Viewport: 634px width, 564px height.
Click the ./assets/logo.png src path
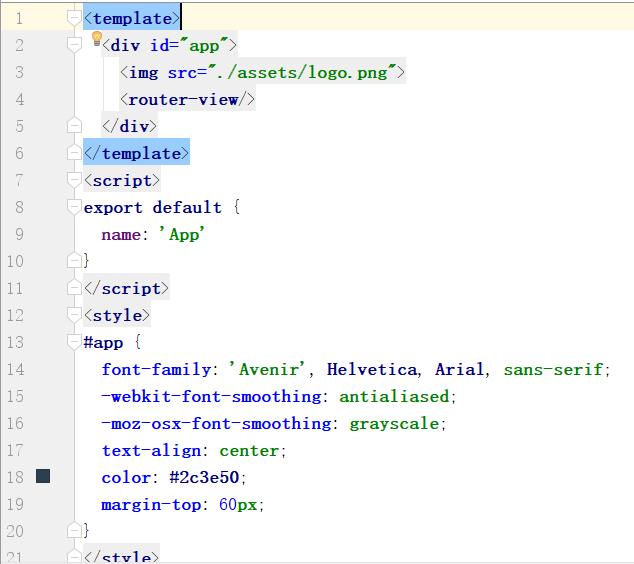[302, 72]
